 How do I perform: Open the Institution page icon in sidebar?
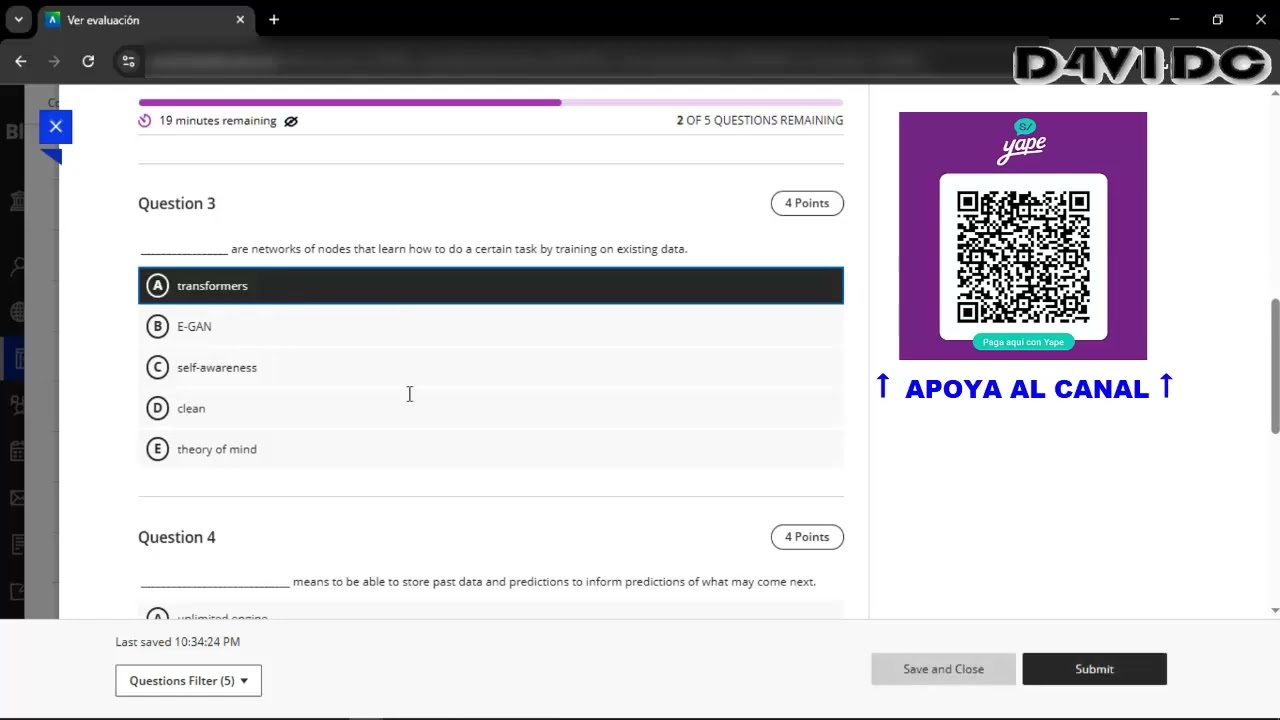tap(18, 202)
